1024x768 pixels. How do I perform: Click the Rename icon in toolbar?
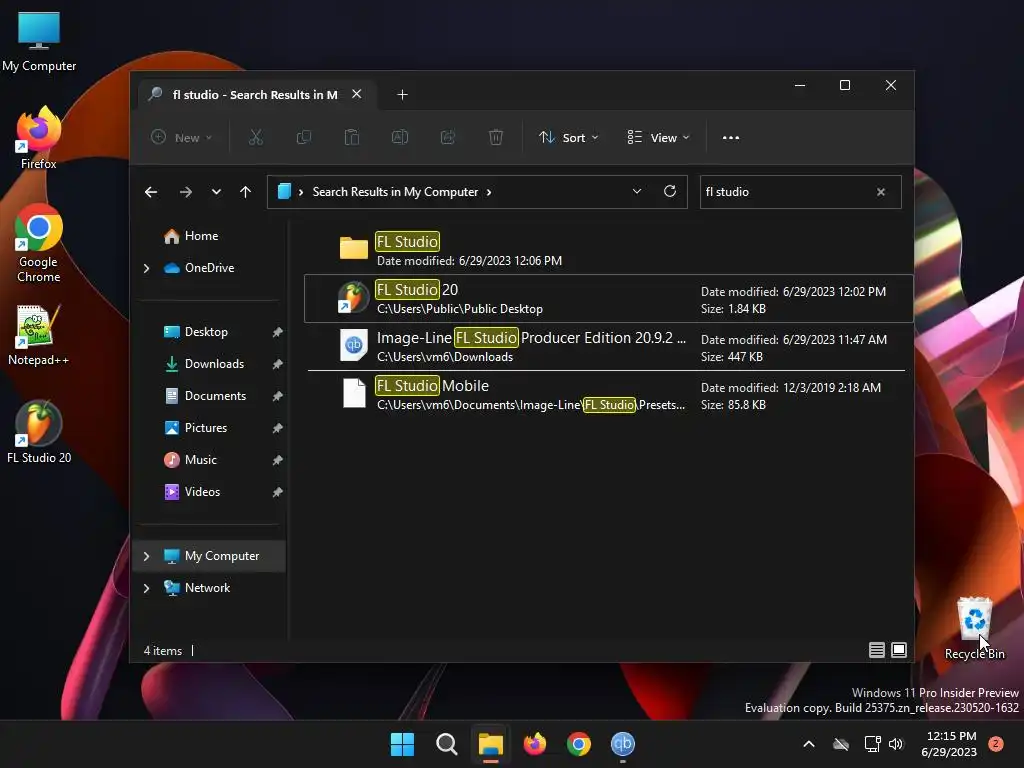pyautogui.click(x=400, y=137)
